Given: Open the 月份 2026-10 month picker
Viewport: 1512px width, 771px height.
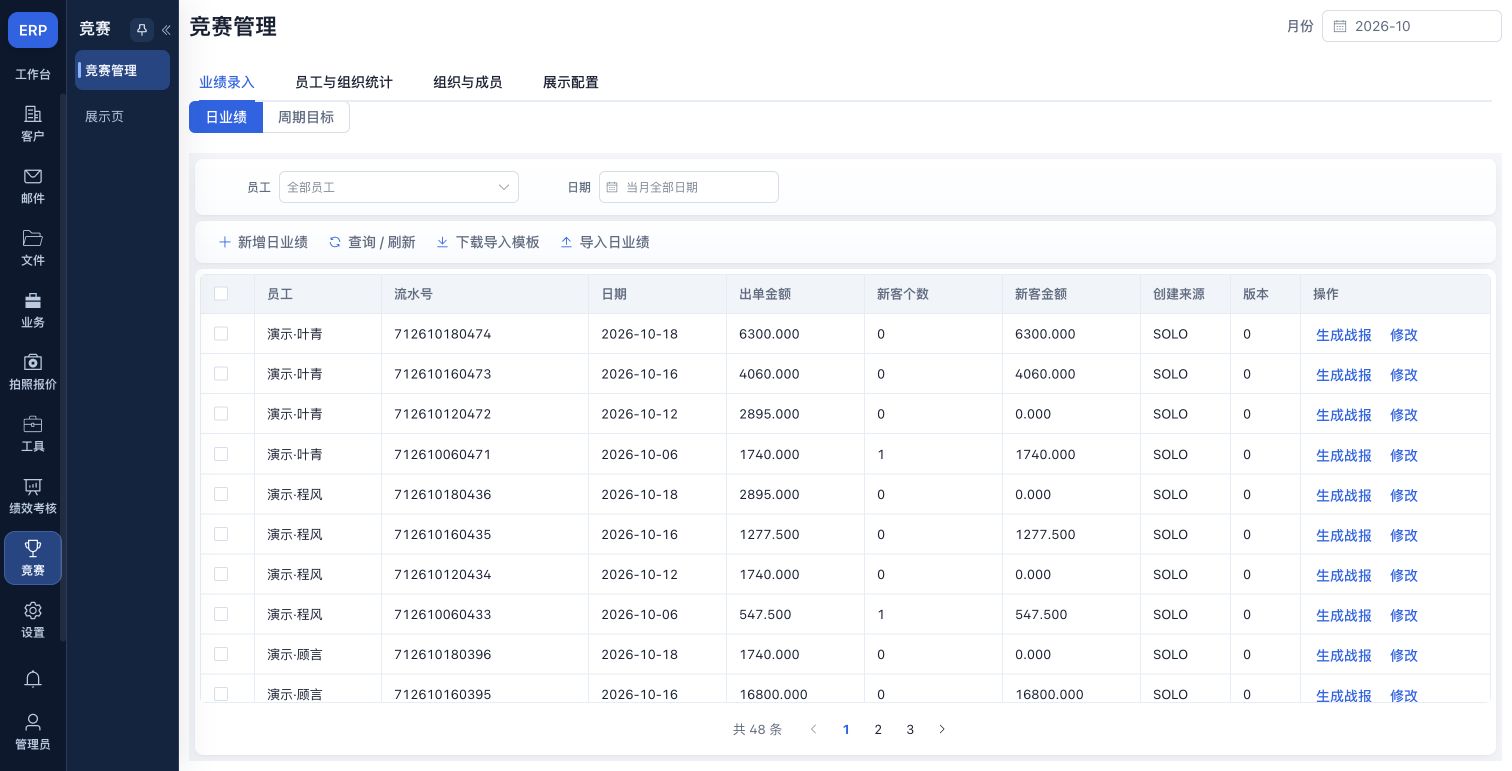Looking at the screenshot, I should click(x=1412, y=27).
